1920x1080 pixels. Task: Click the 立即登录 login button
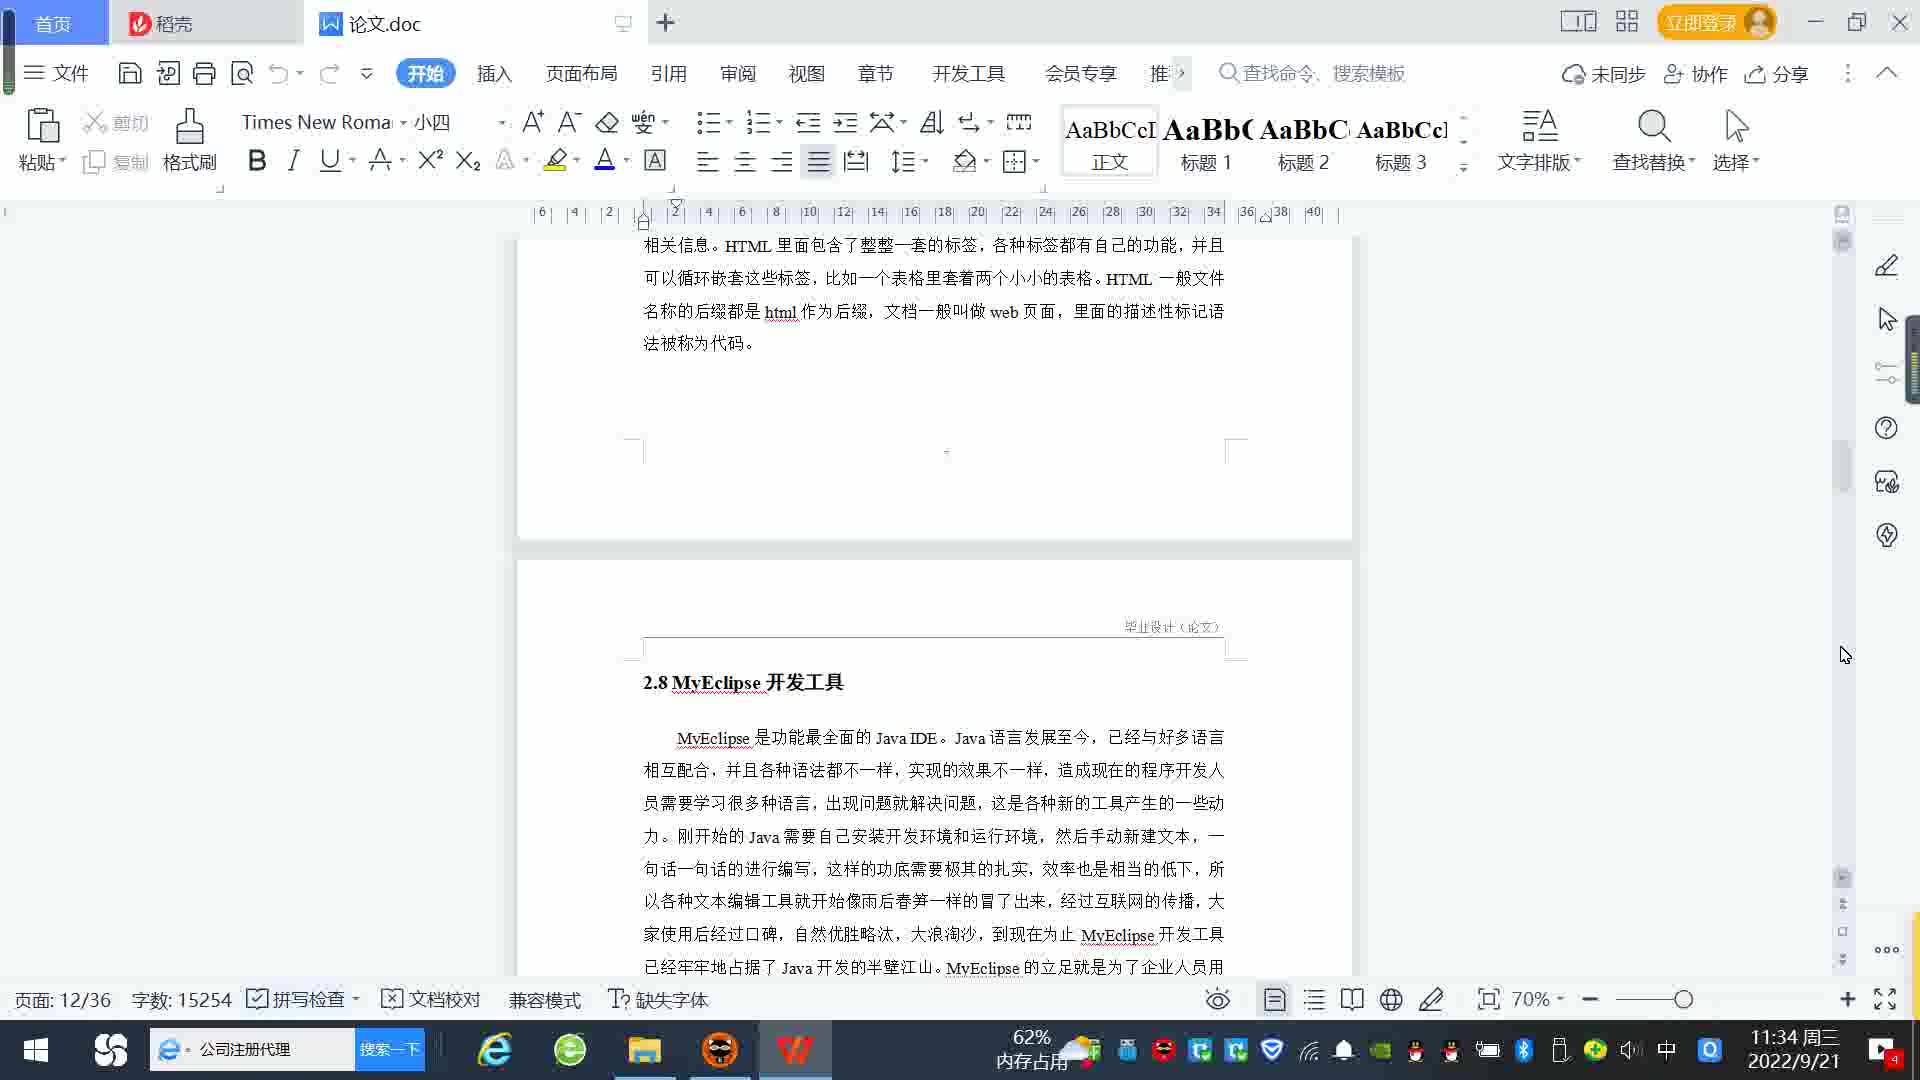1700,22
